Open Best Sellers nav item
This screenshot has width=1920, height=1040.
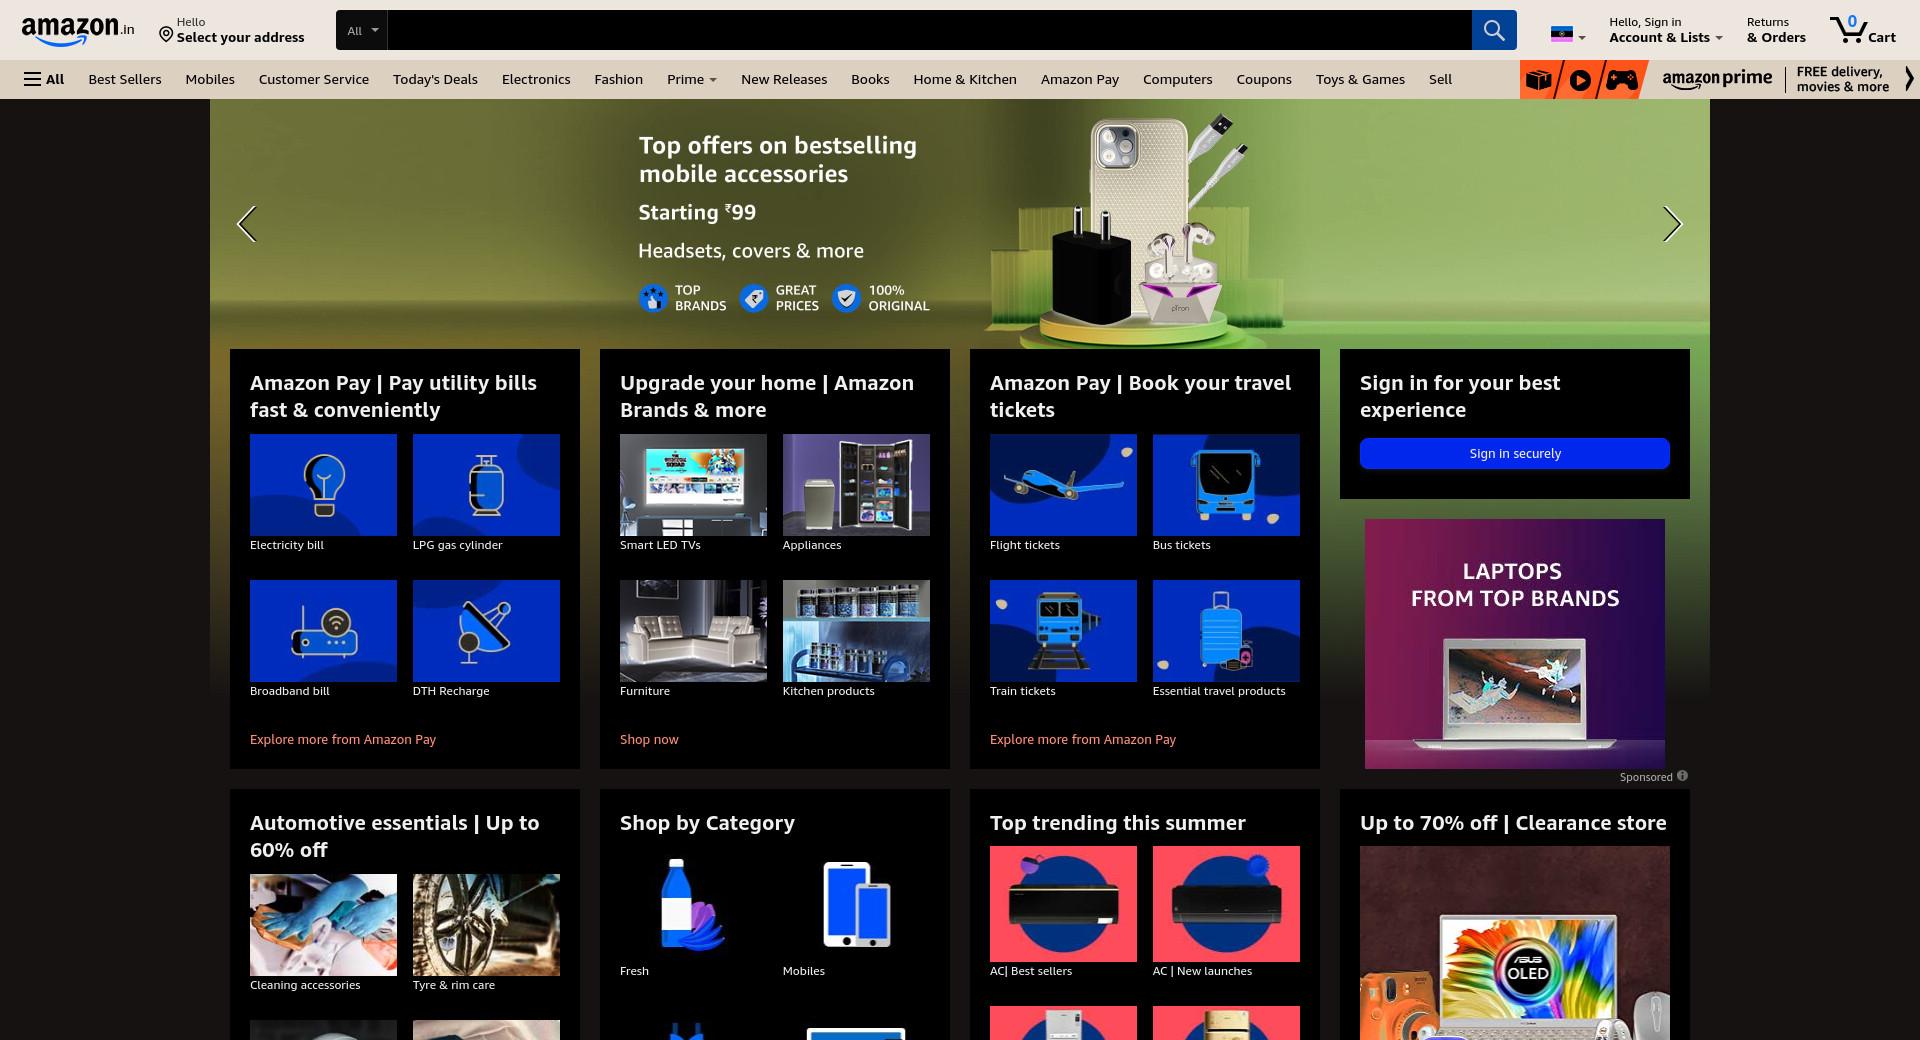[125, 79]
